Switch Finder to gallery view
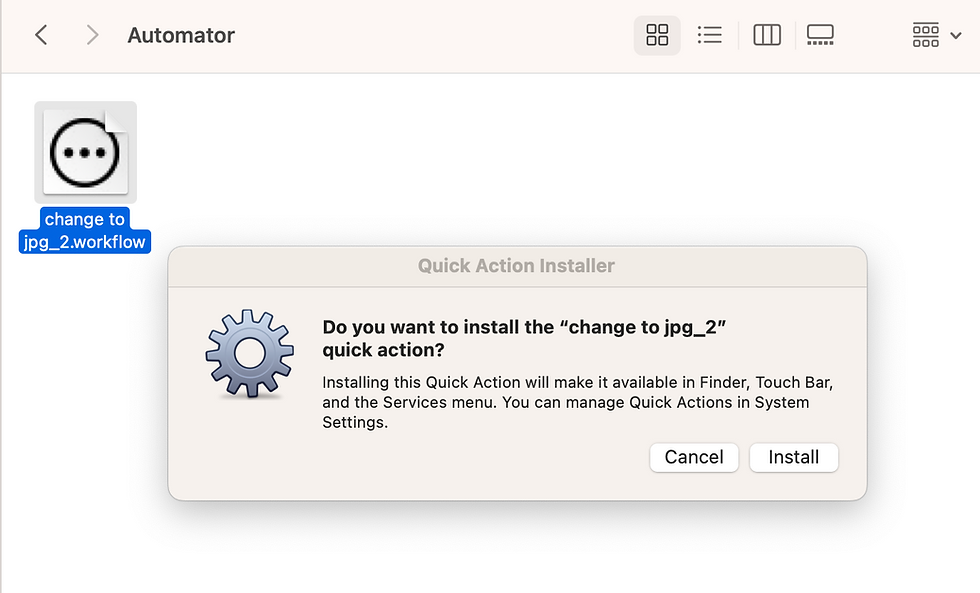The width and height of the screenshot is (980, 593). point(820,35)
